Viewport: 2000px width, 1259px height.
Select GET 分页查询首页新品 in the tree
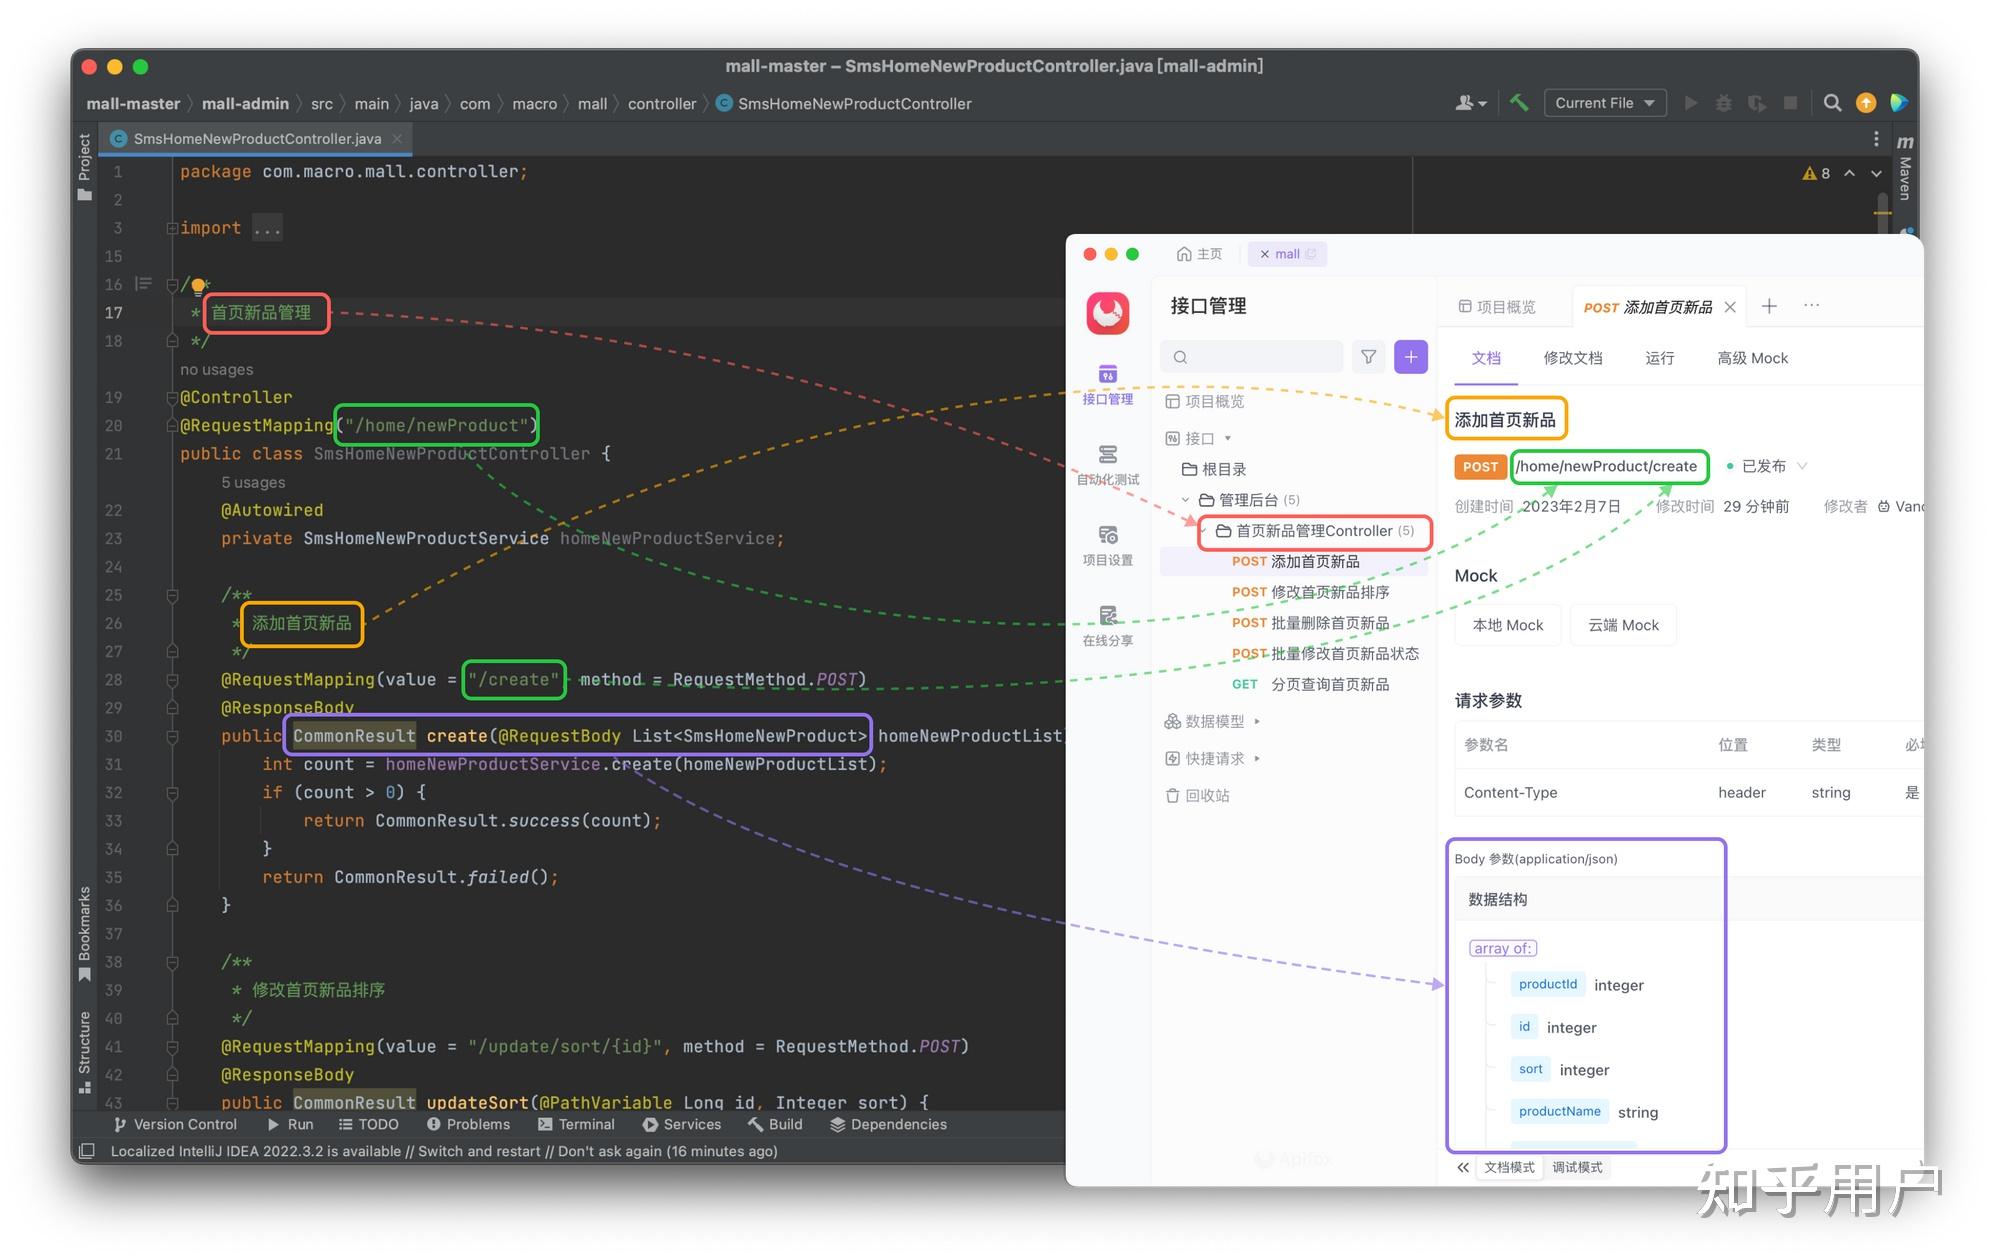(1310, 684)
